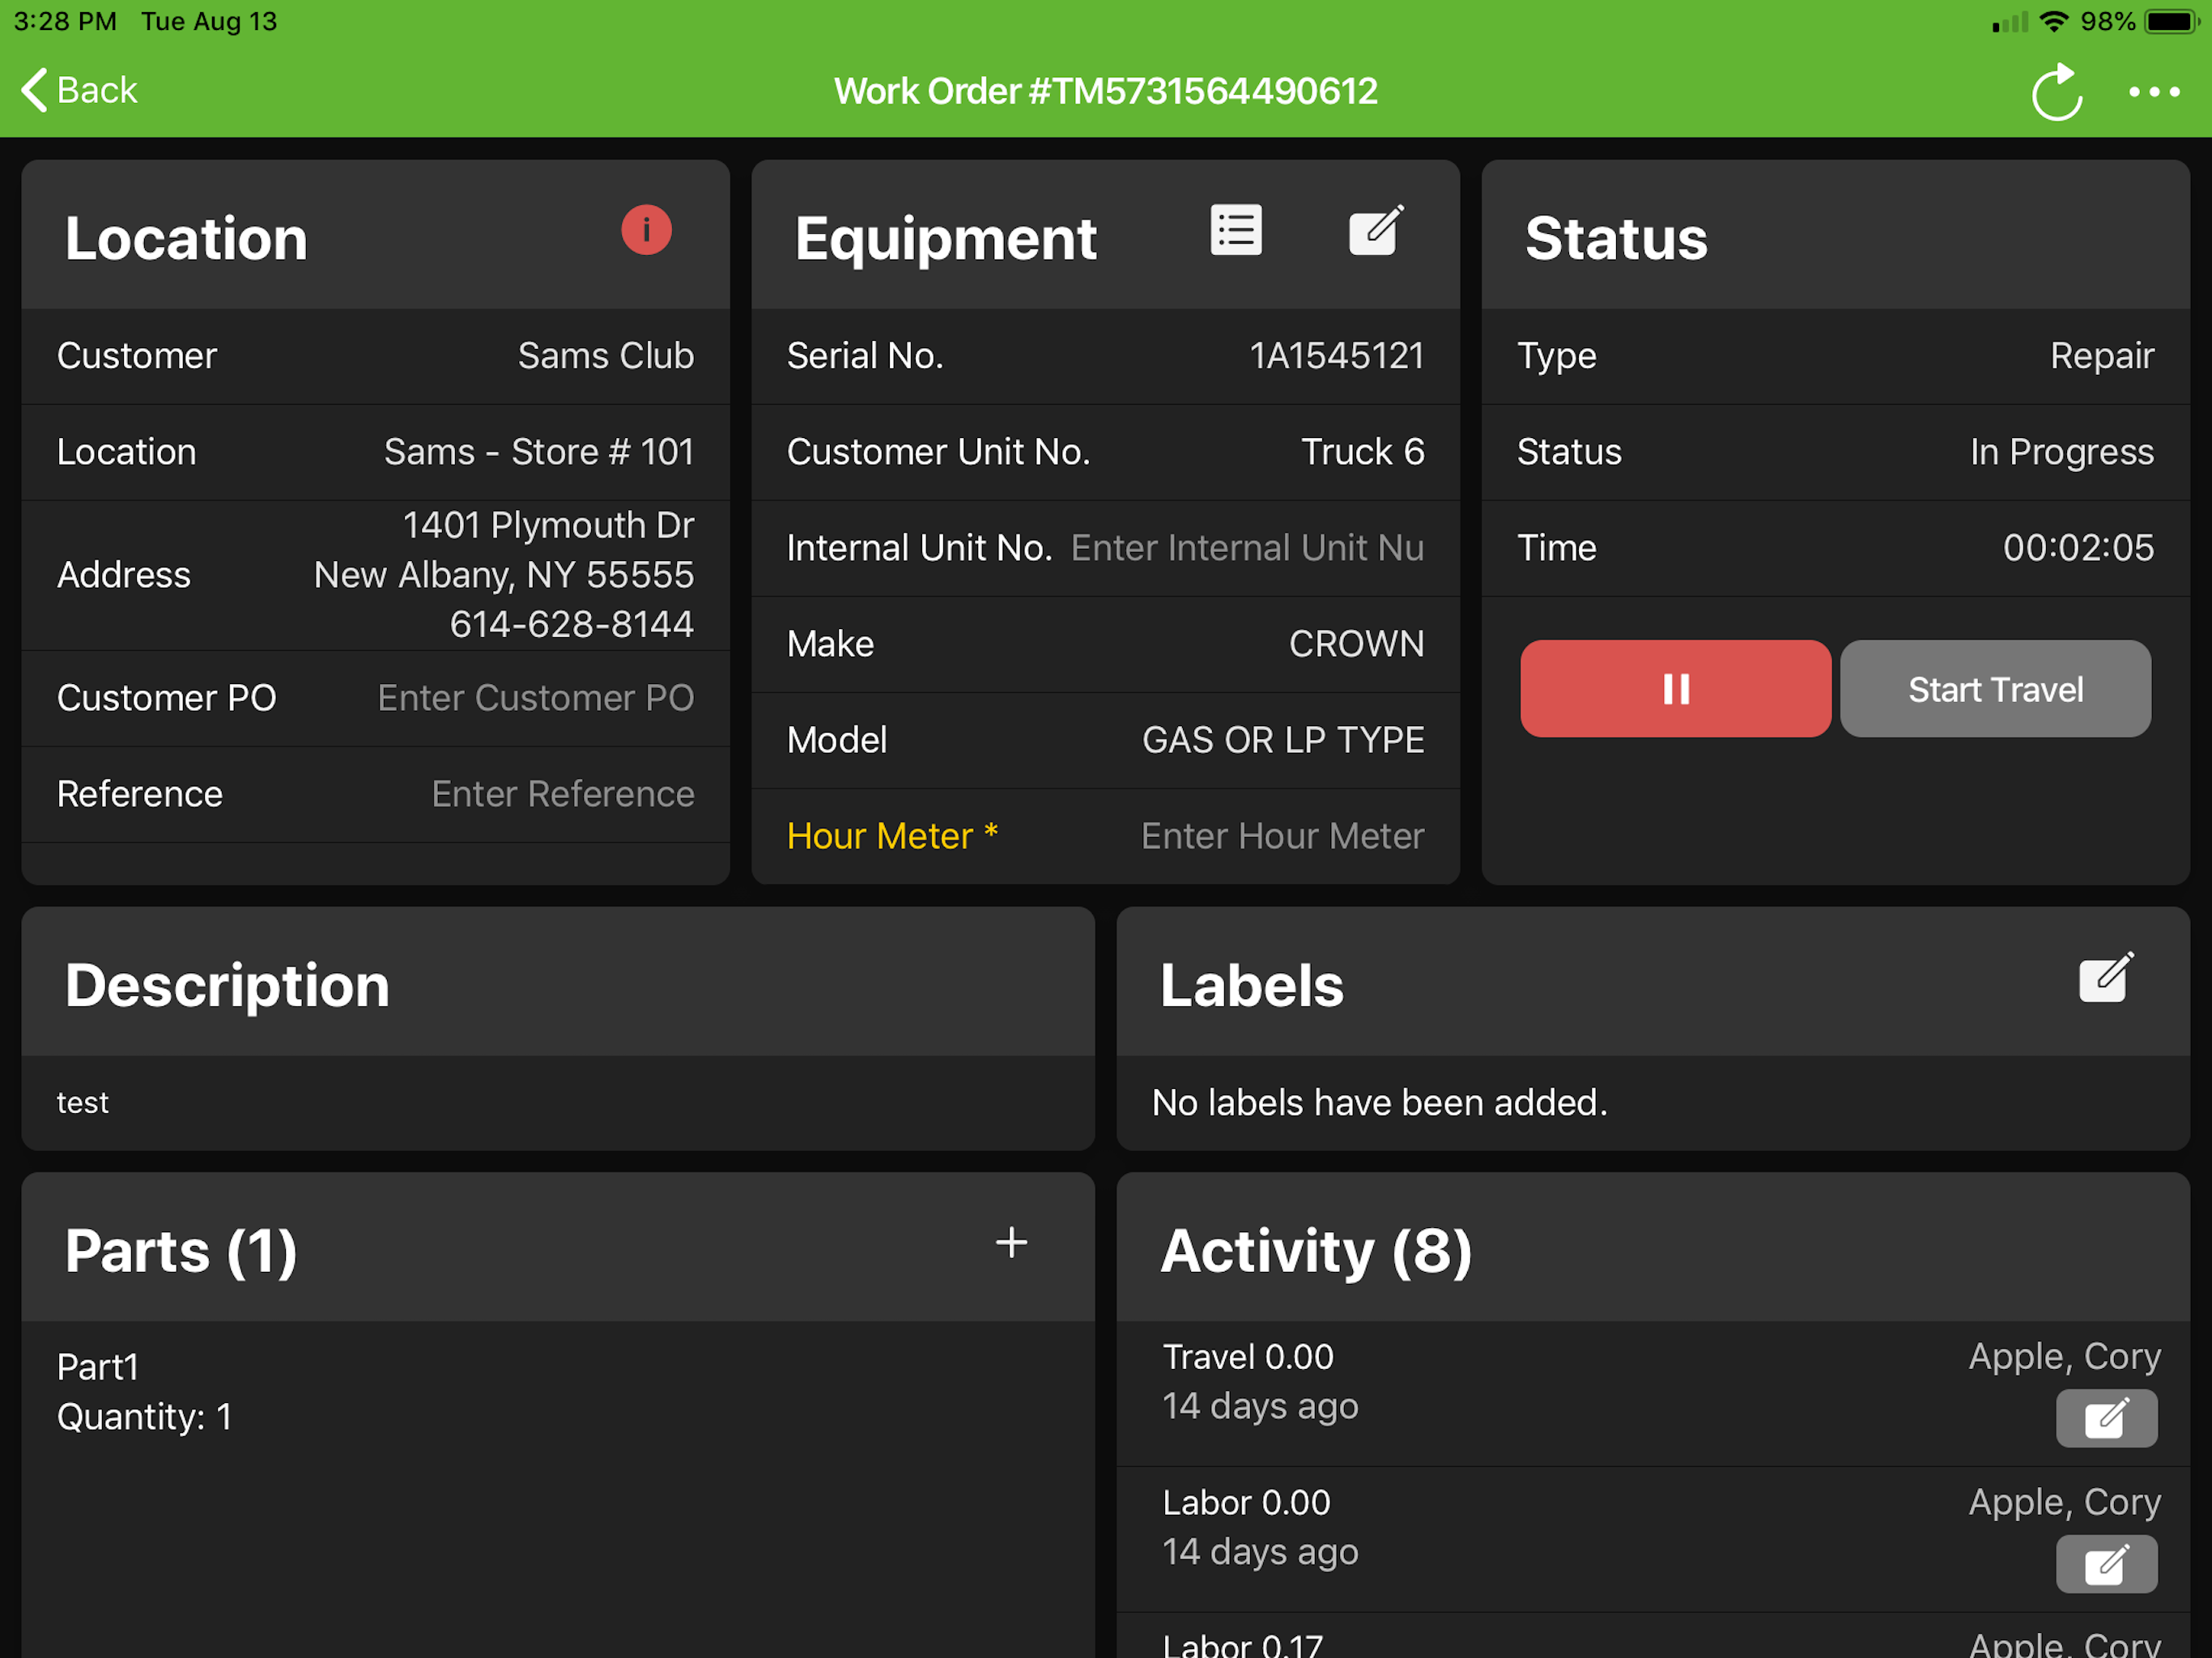Viewport: 2212px width, 1658px height.
Task: Tap the description text 'test'
Action: click(x=83, y=1102)
